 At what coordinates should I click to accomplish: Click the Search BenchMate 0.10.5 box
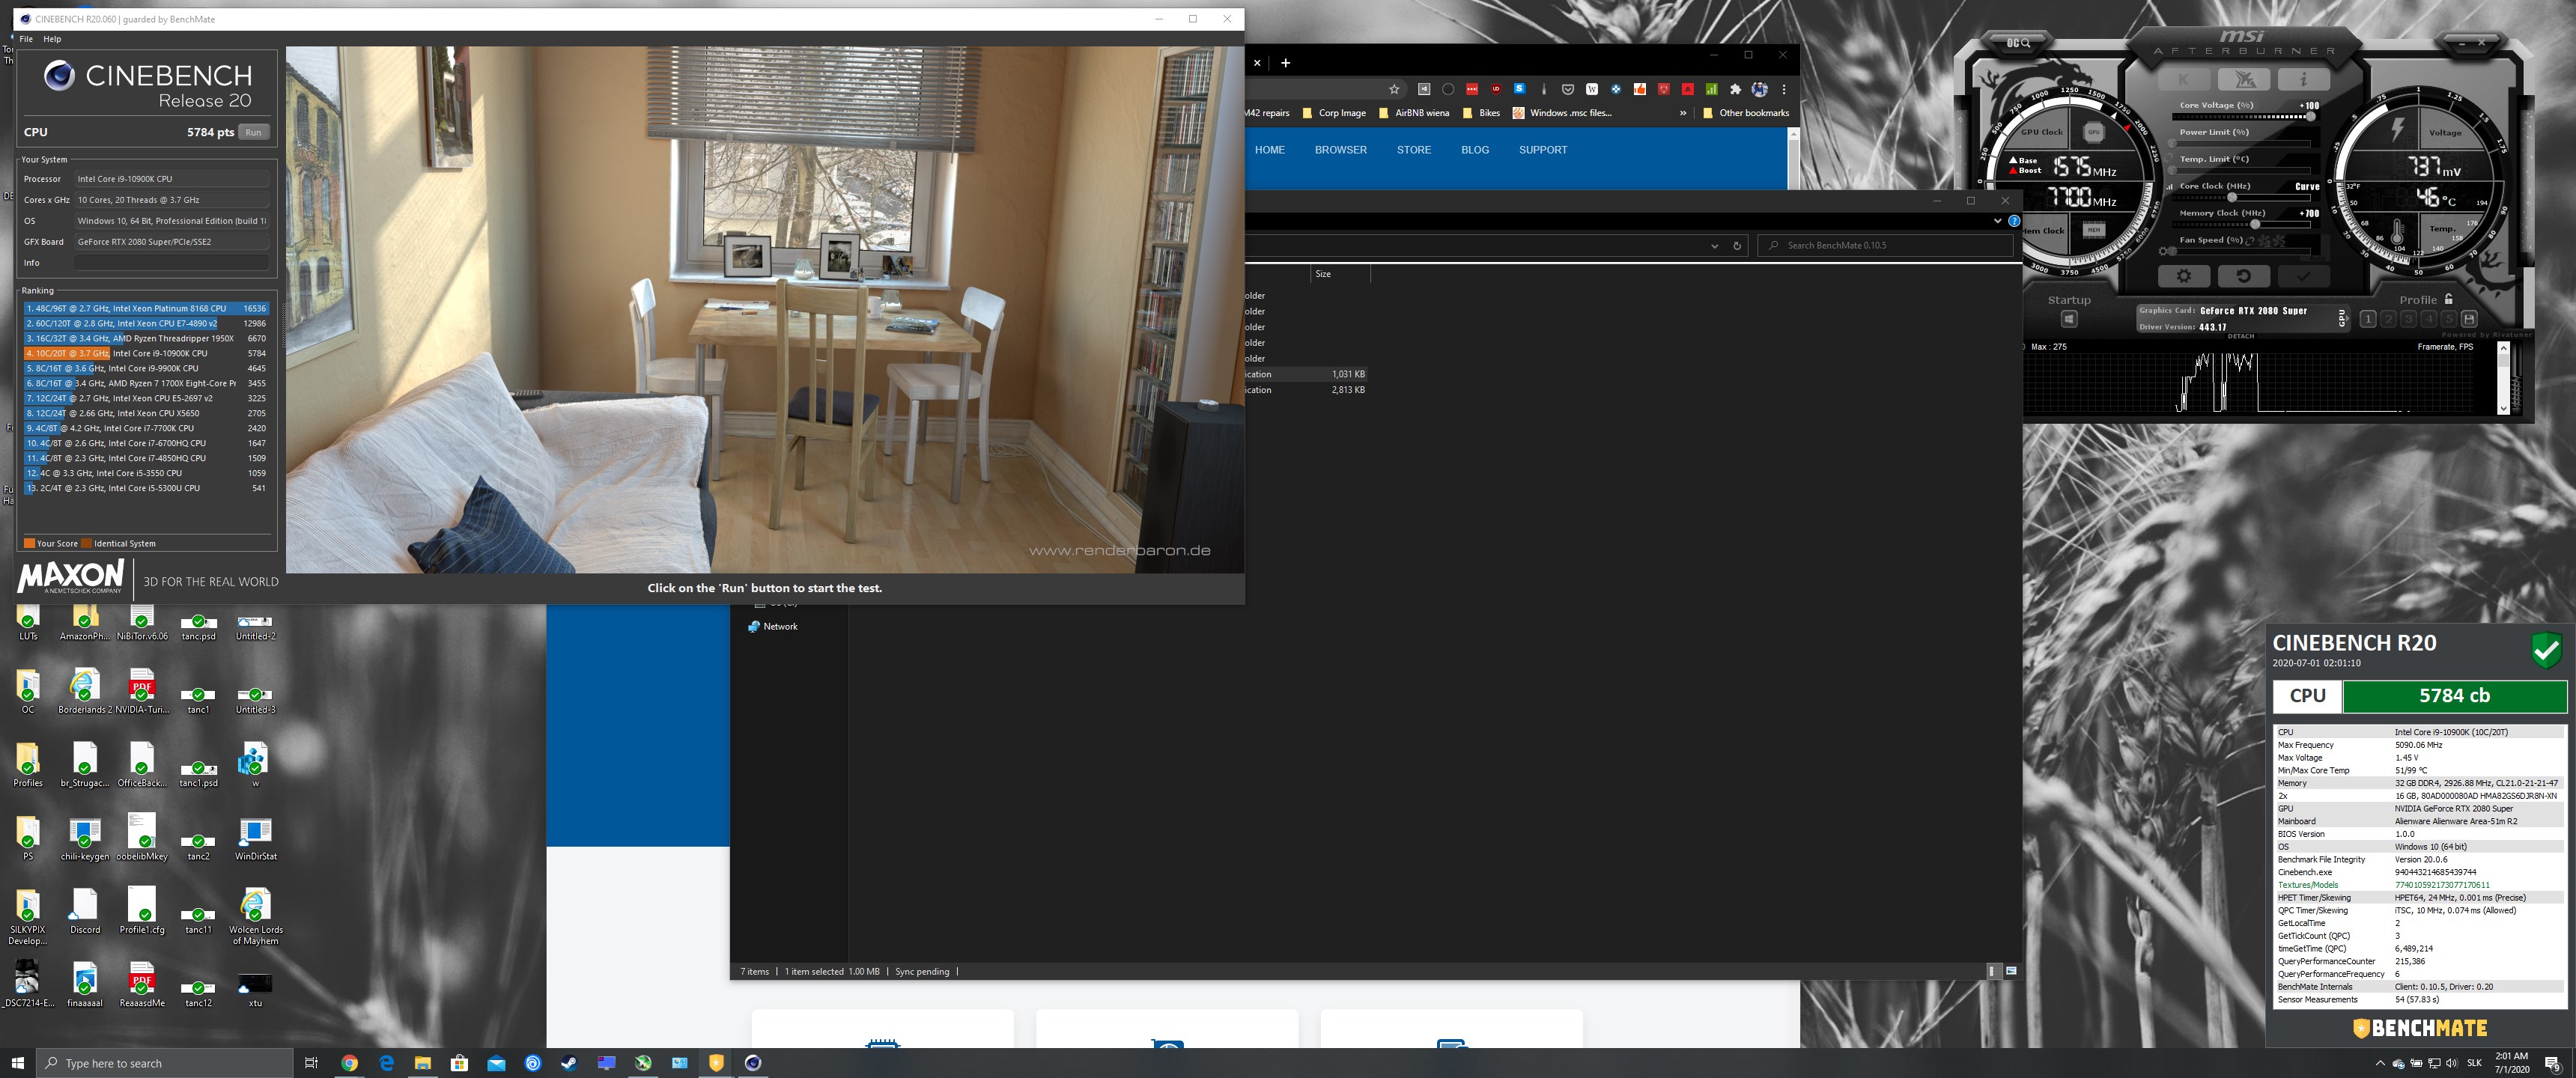click(x=1884, y=245)
